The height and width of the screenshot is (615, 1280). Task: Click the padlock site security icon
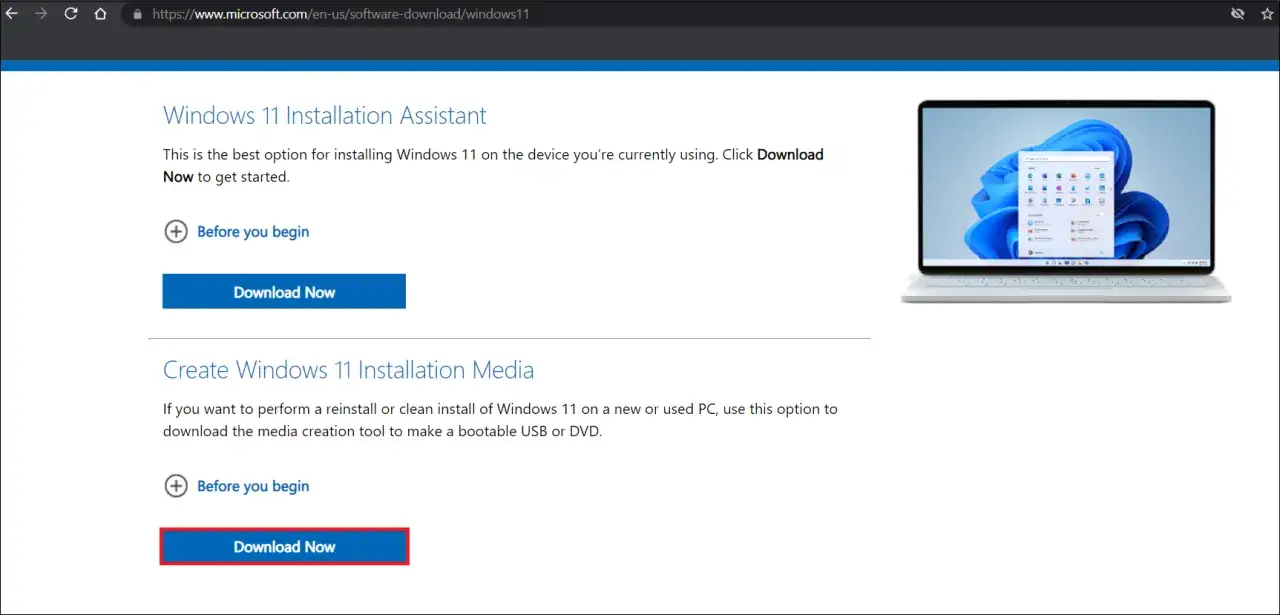138,15
